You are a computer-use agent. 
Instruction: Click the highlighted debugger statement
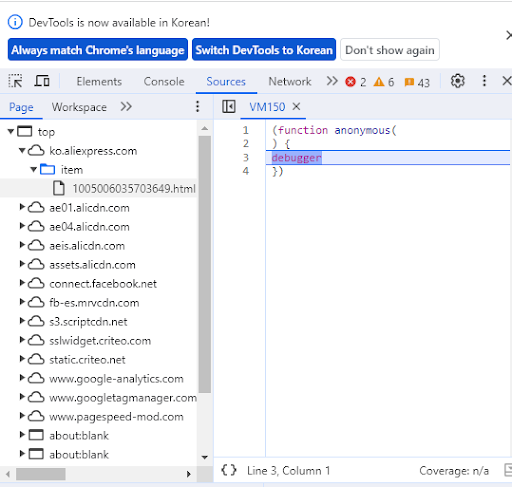[x=297, y=158]
